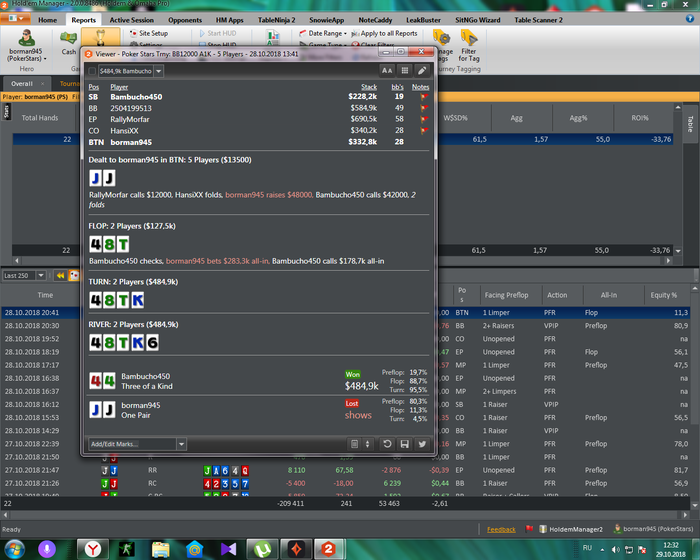Click the help icon in the title bar
700x560 pixels.
690,18
